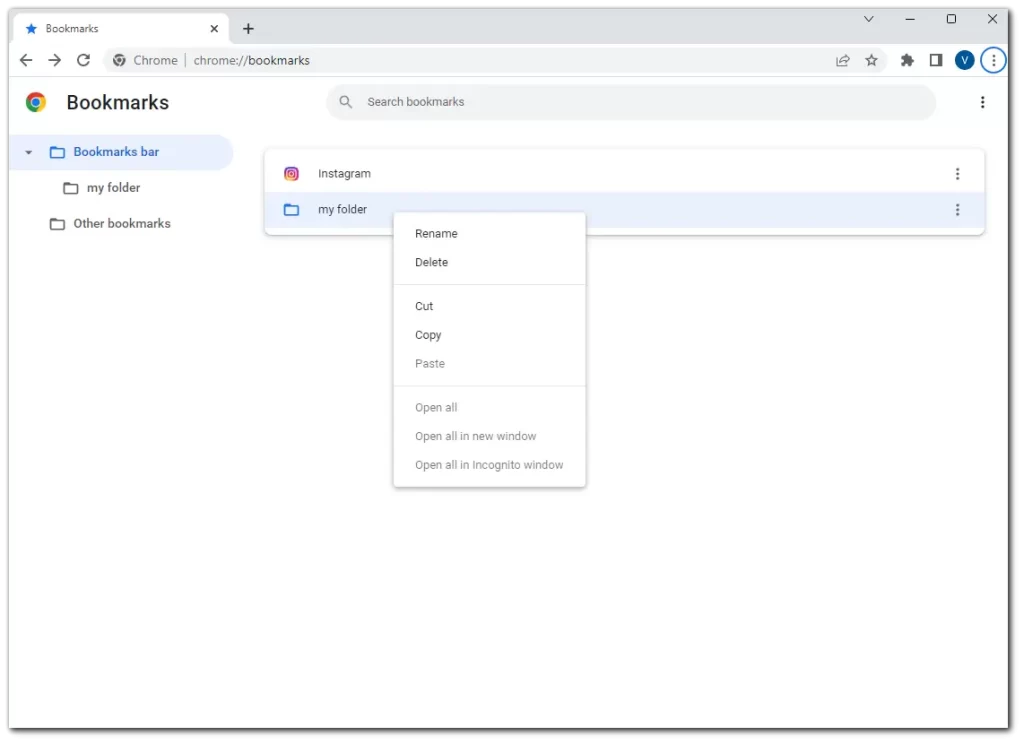This screenshot has height=744, width=1024.
Task: Click the magnifier icon in search bookmarks
Action: [345, 102]
